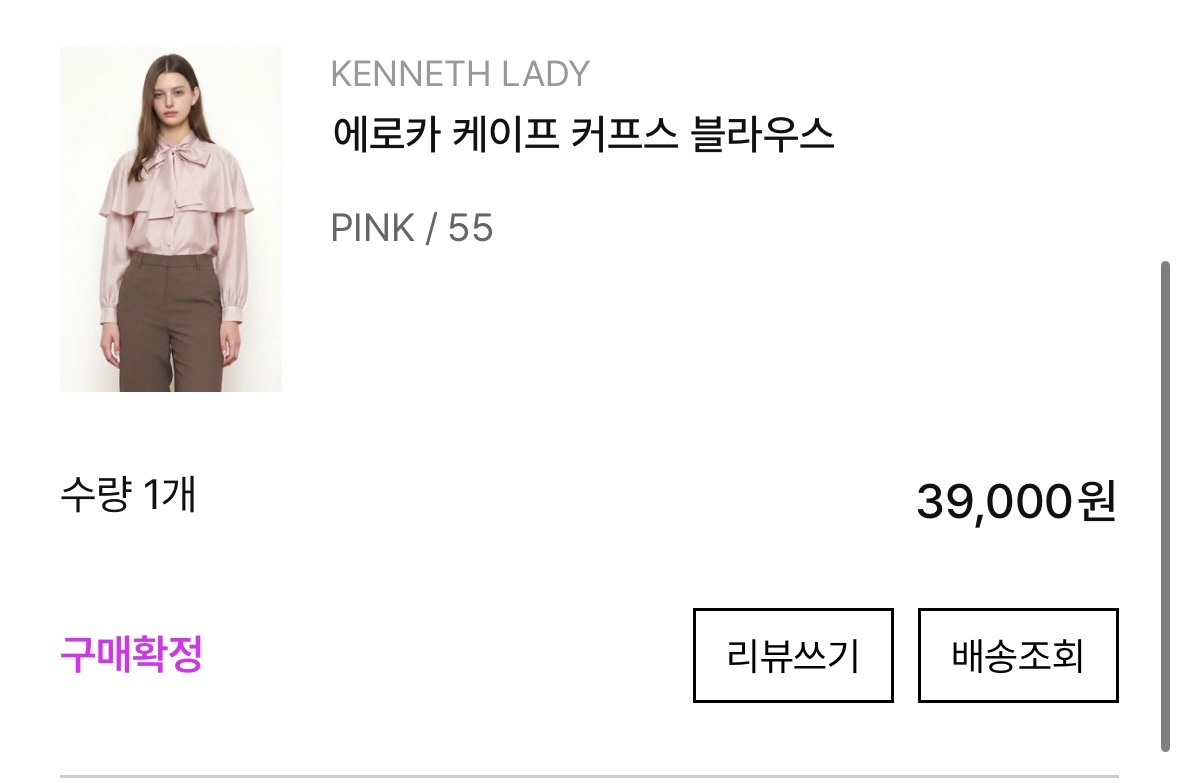Viewport: 1179px width, 783px height.
Task: Click the PINK color name in the option line
Action: (373, 227)
